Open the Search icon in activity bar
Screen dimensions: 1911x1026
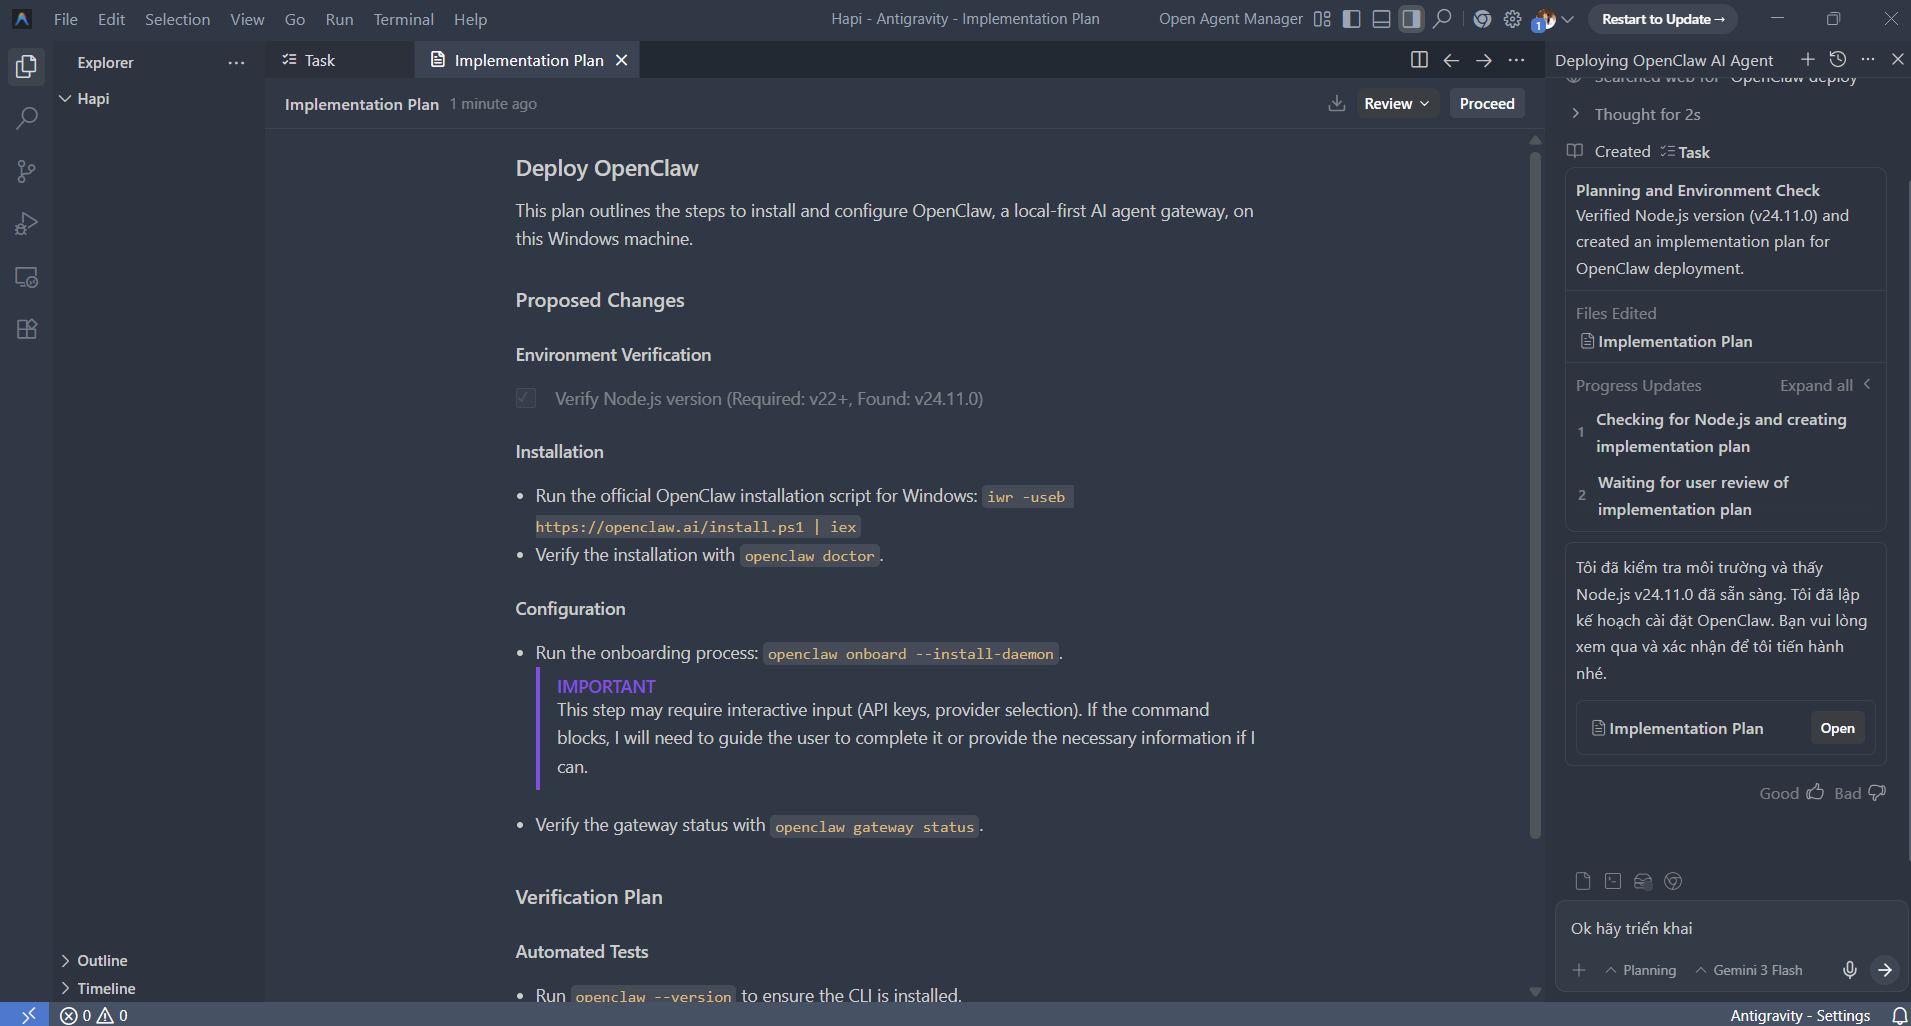[x=27, y=118]
